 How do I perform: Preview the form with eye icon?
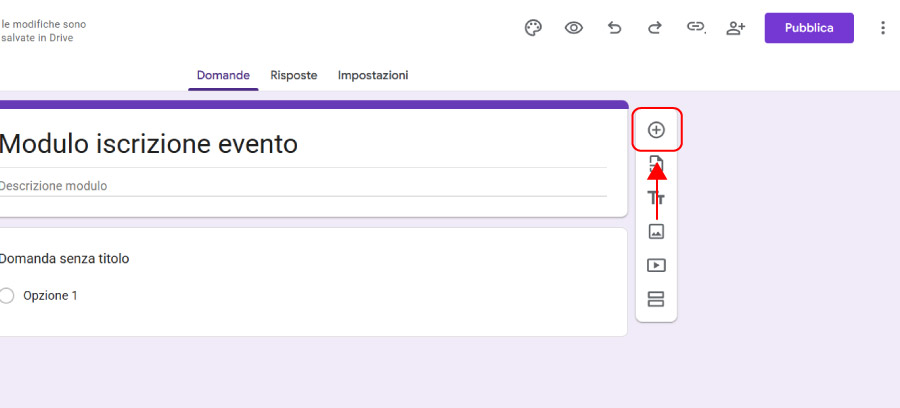[574, 28]
